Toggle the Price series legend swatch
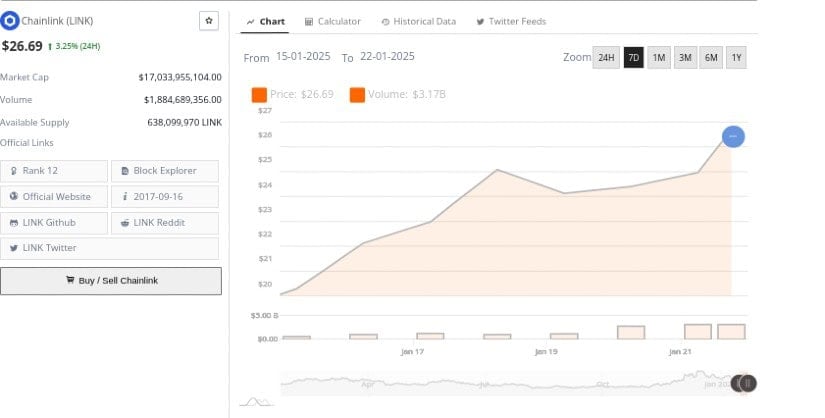The height and width of the screenshot is (418, 825). (x=259, y=95)
